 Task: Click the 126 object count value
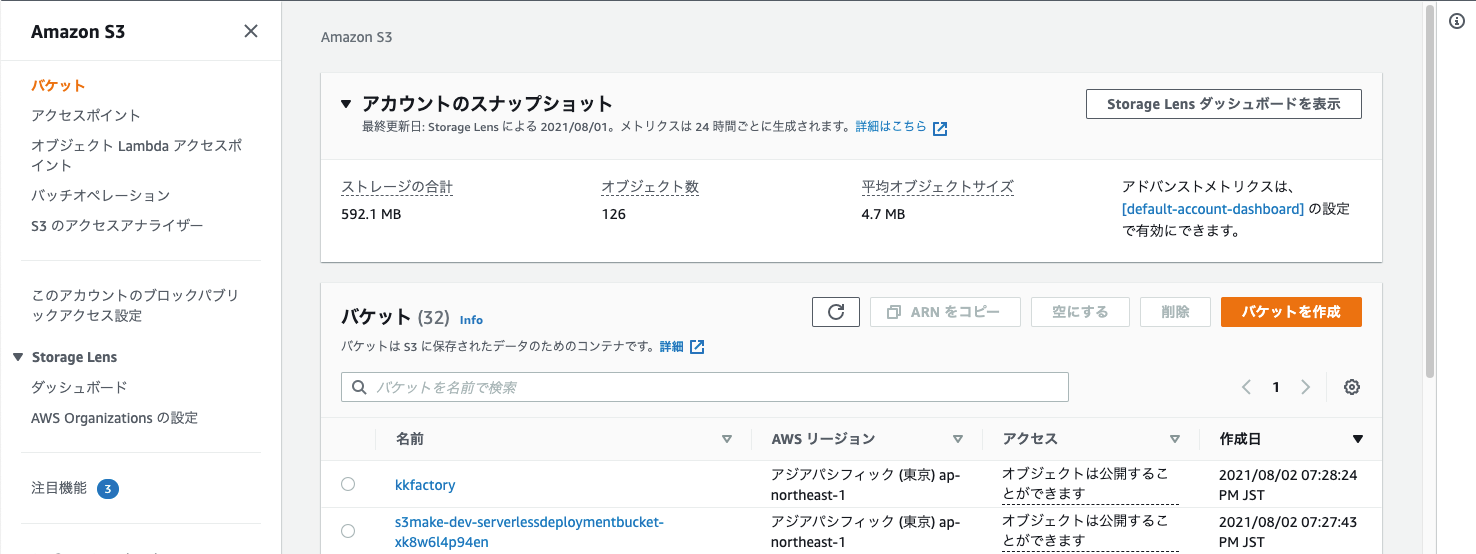pyautogui.click(x=614, y=214)
